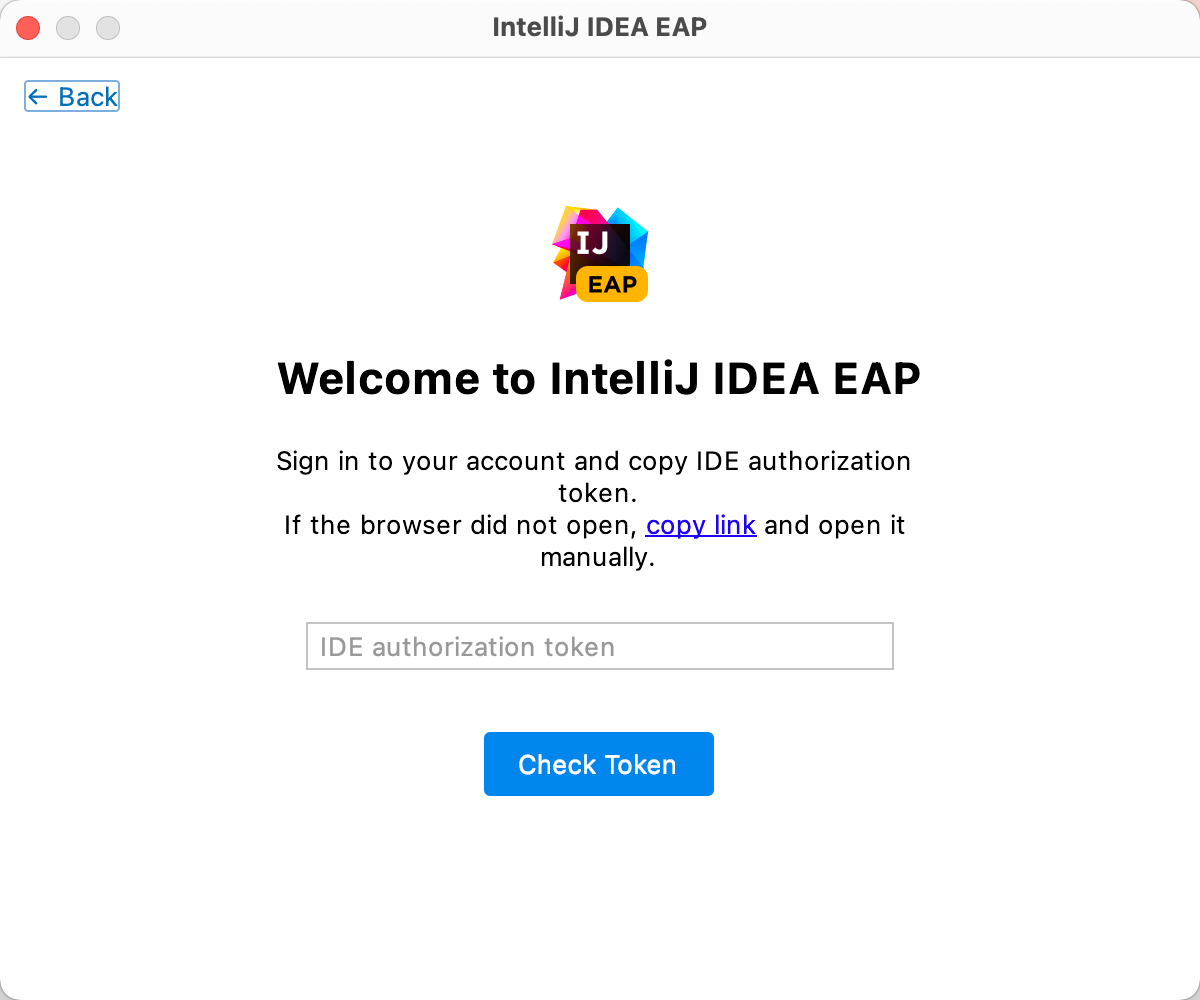Focus the IDE authorization token field
Image resolution: width=1200 pixels, height=1000 pixels.
pos(599,646)
